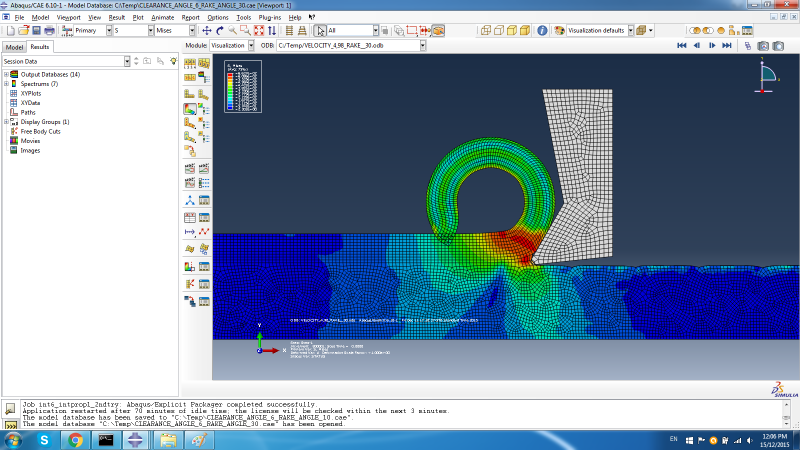Open a file with the folder icon
This screenshot has width=800, height=450.
point(23,31)
